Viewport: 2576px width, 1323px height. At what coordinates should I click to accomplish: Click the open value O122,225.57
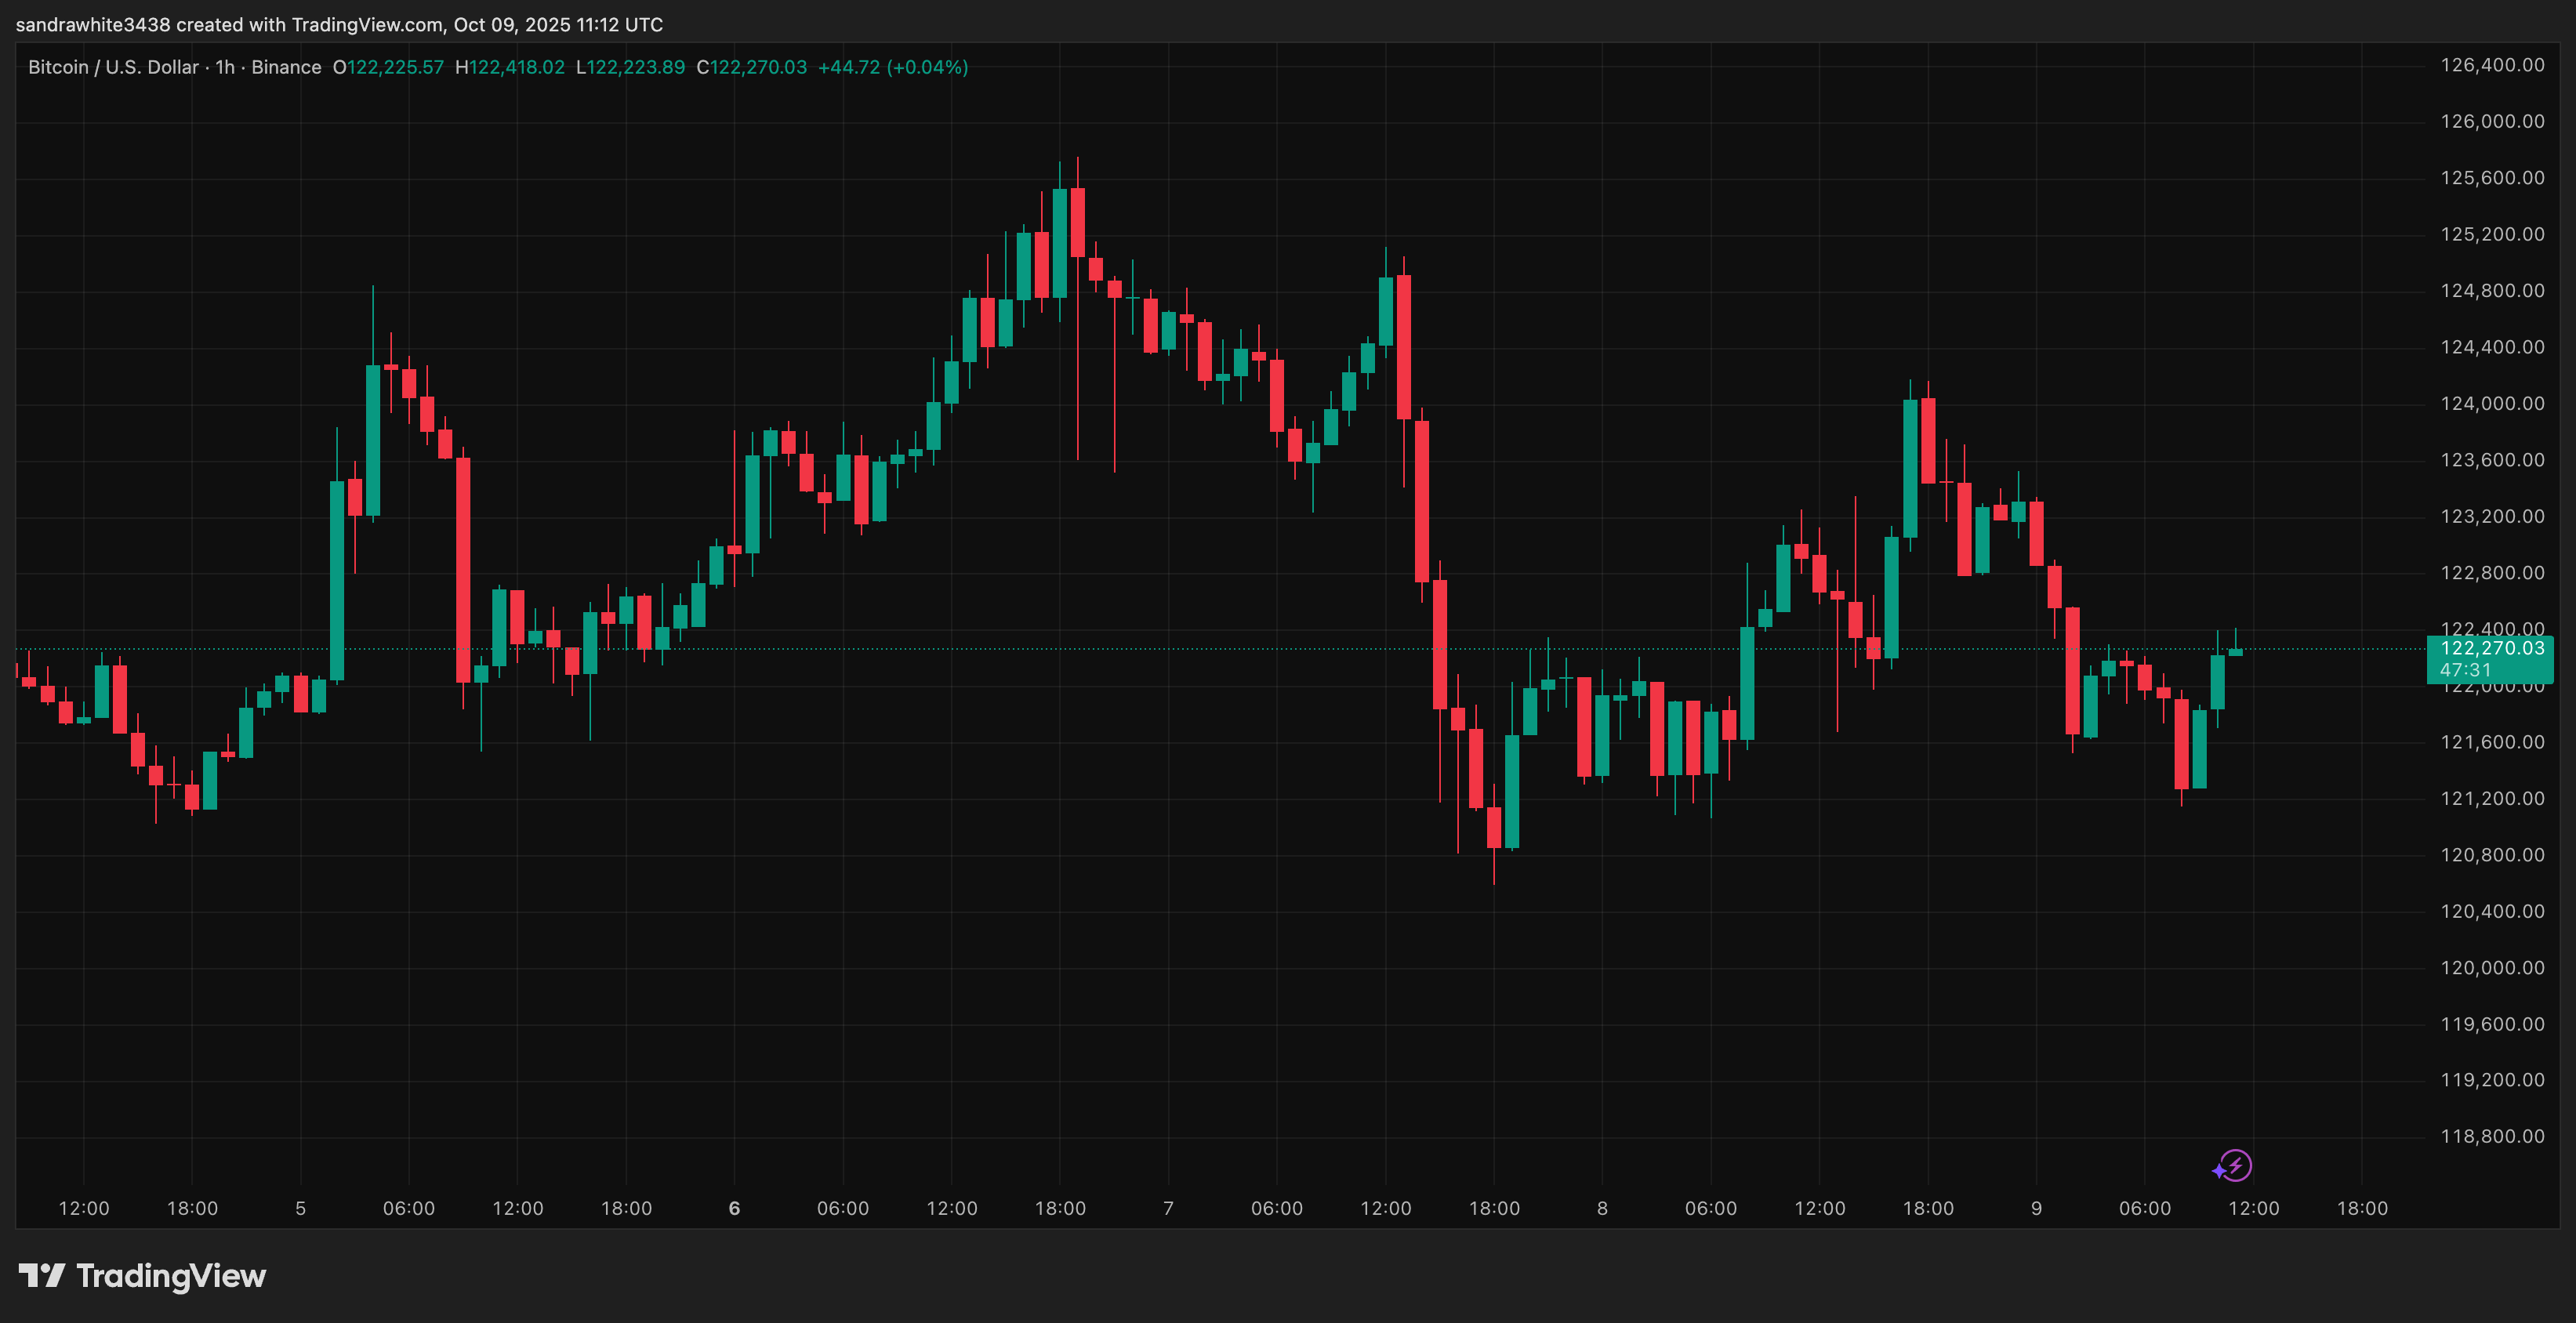(388, 67)
